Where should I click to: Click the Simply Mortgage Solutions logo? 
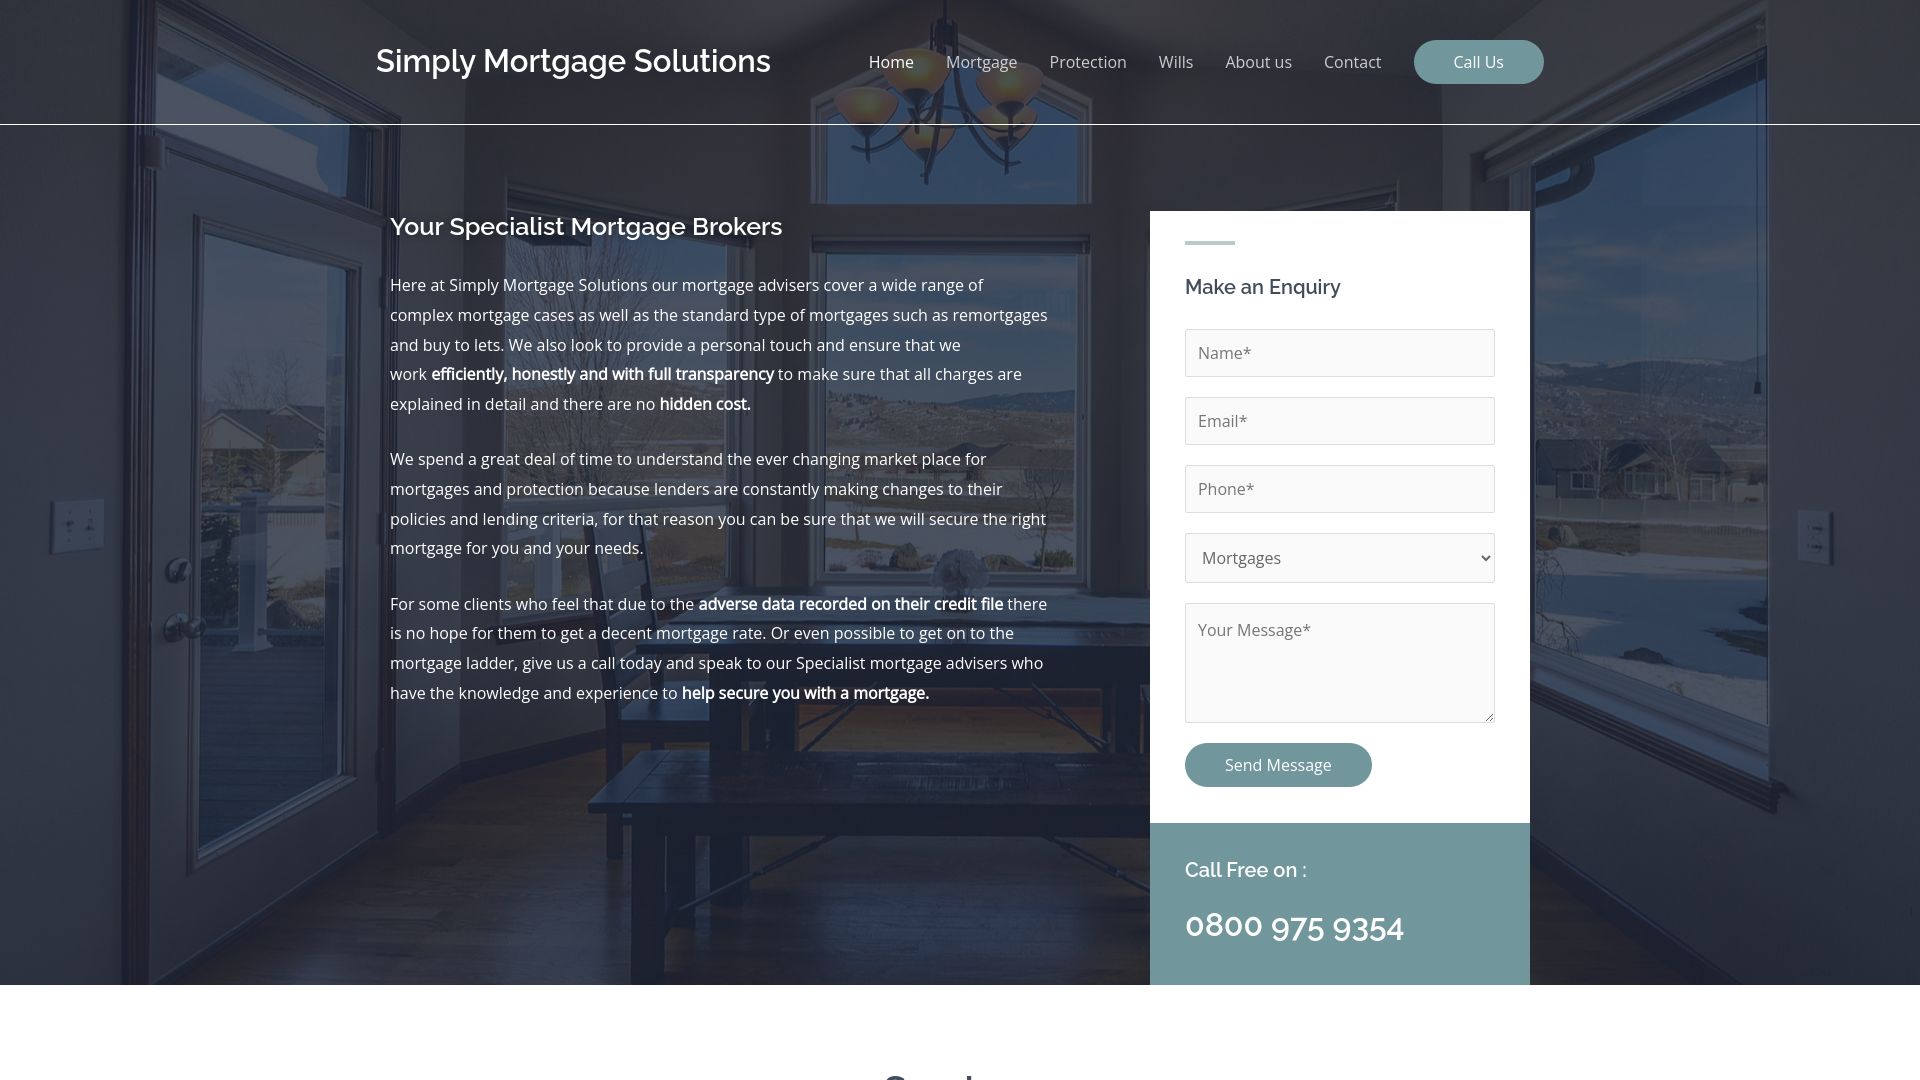click(574, 61)
